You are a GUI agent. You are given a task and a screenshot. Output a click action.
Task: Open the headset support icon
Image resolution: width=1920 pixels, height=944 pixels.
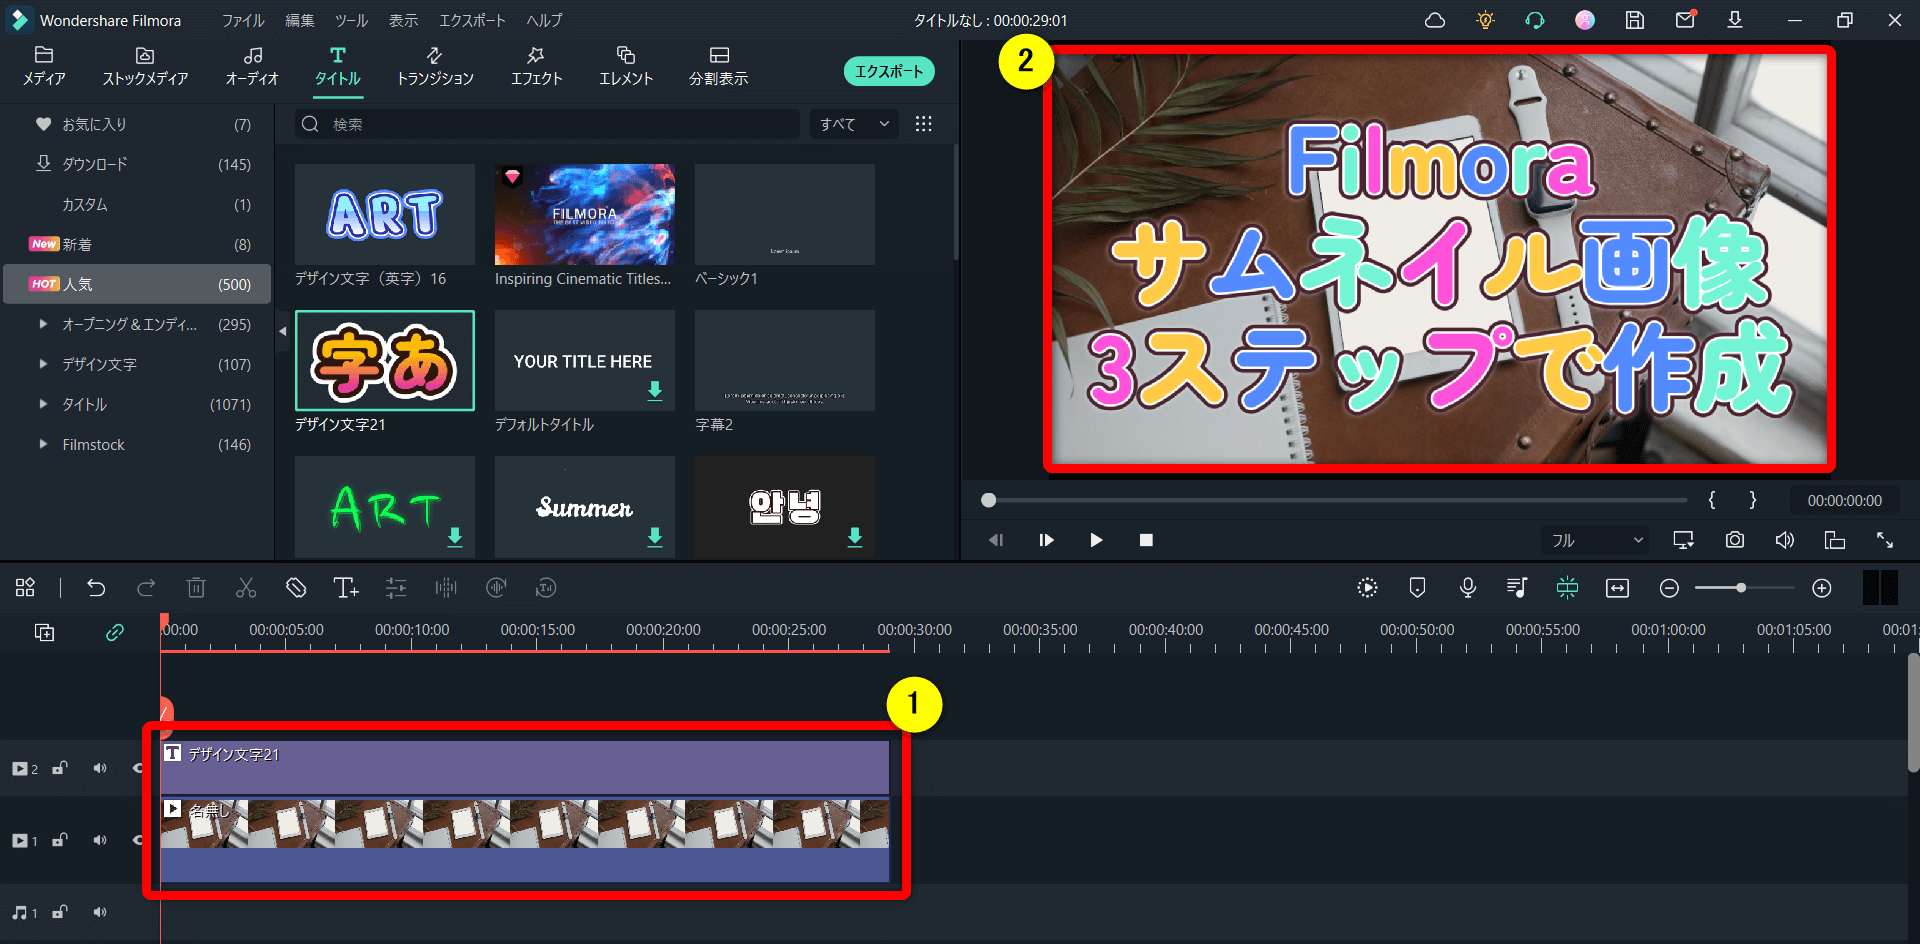point(1535,20)
